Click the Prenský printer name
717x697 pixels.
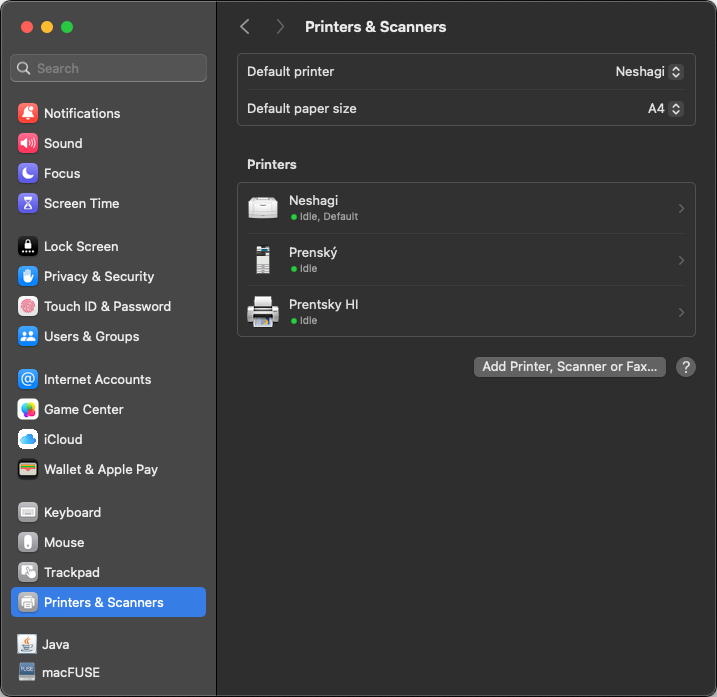coord(313,252)
